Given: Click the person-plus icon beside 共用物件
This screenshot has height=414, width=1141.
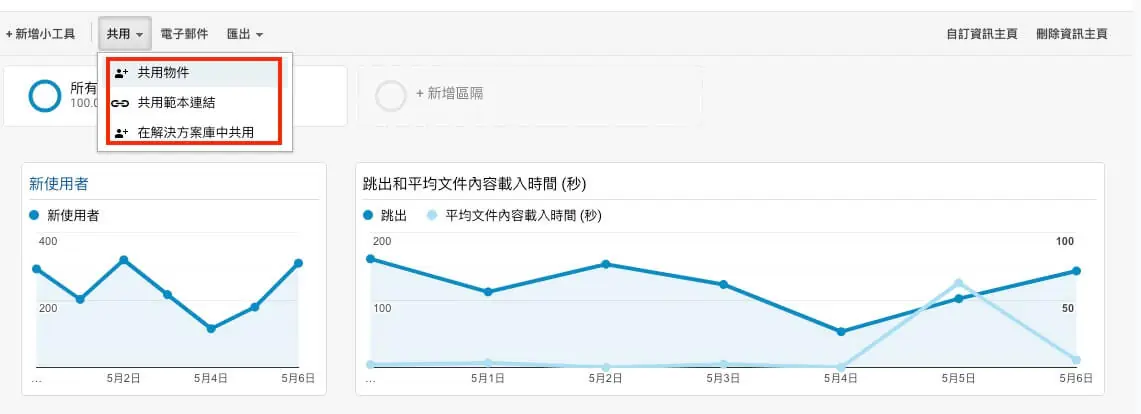Looking at the screenshot, I should click(121, 73).
